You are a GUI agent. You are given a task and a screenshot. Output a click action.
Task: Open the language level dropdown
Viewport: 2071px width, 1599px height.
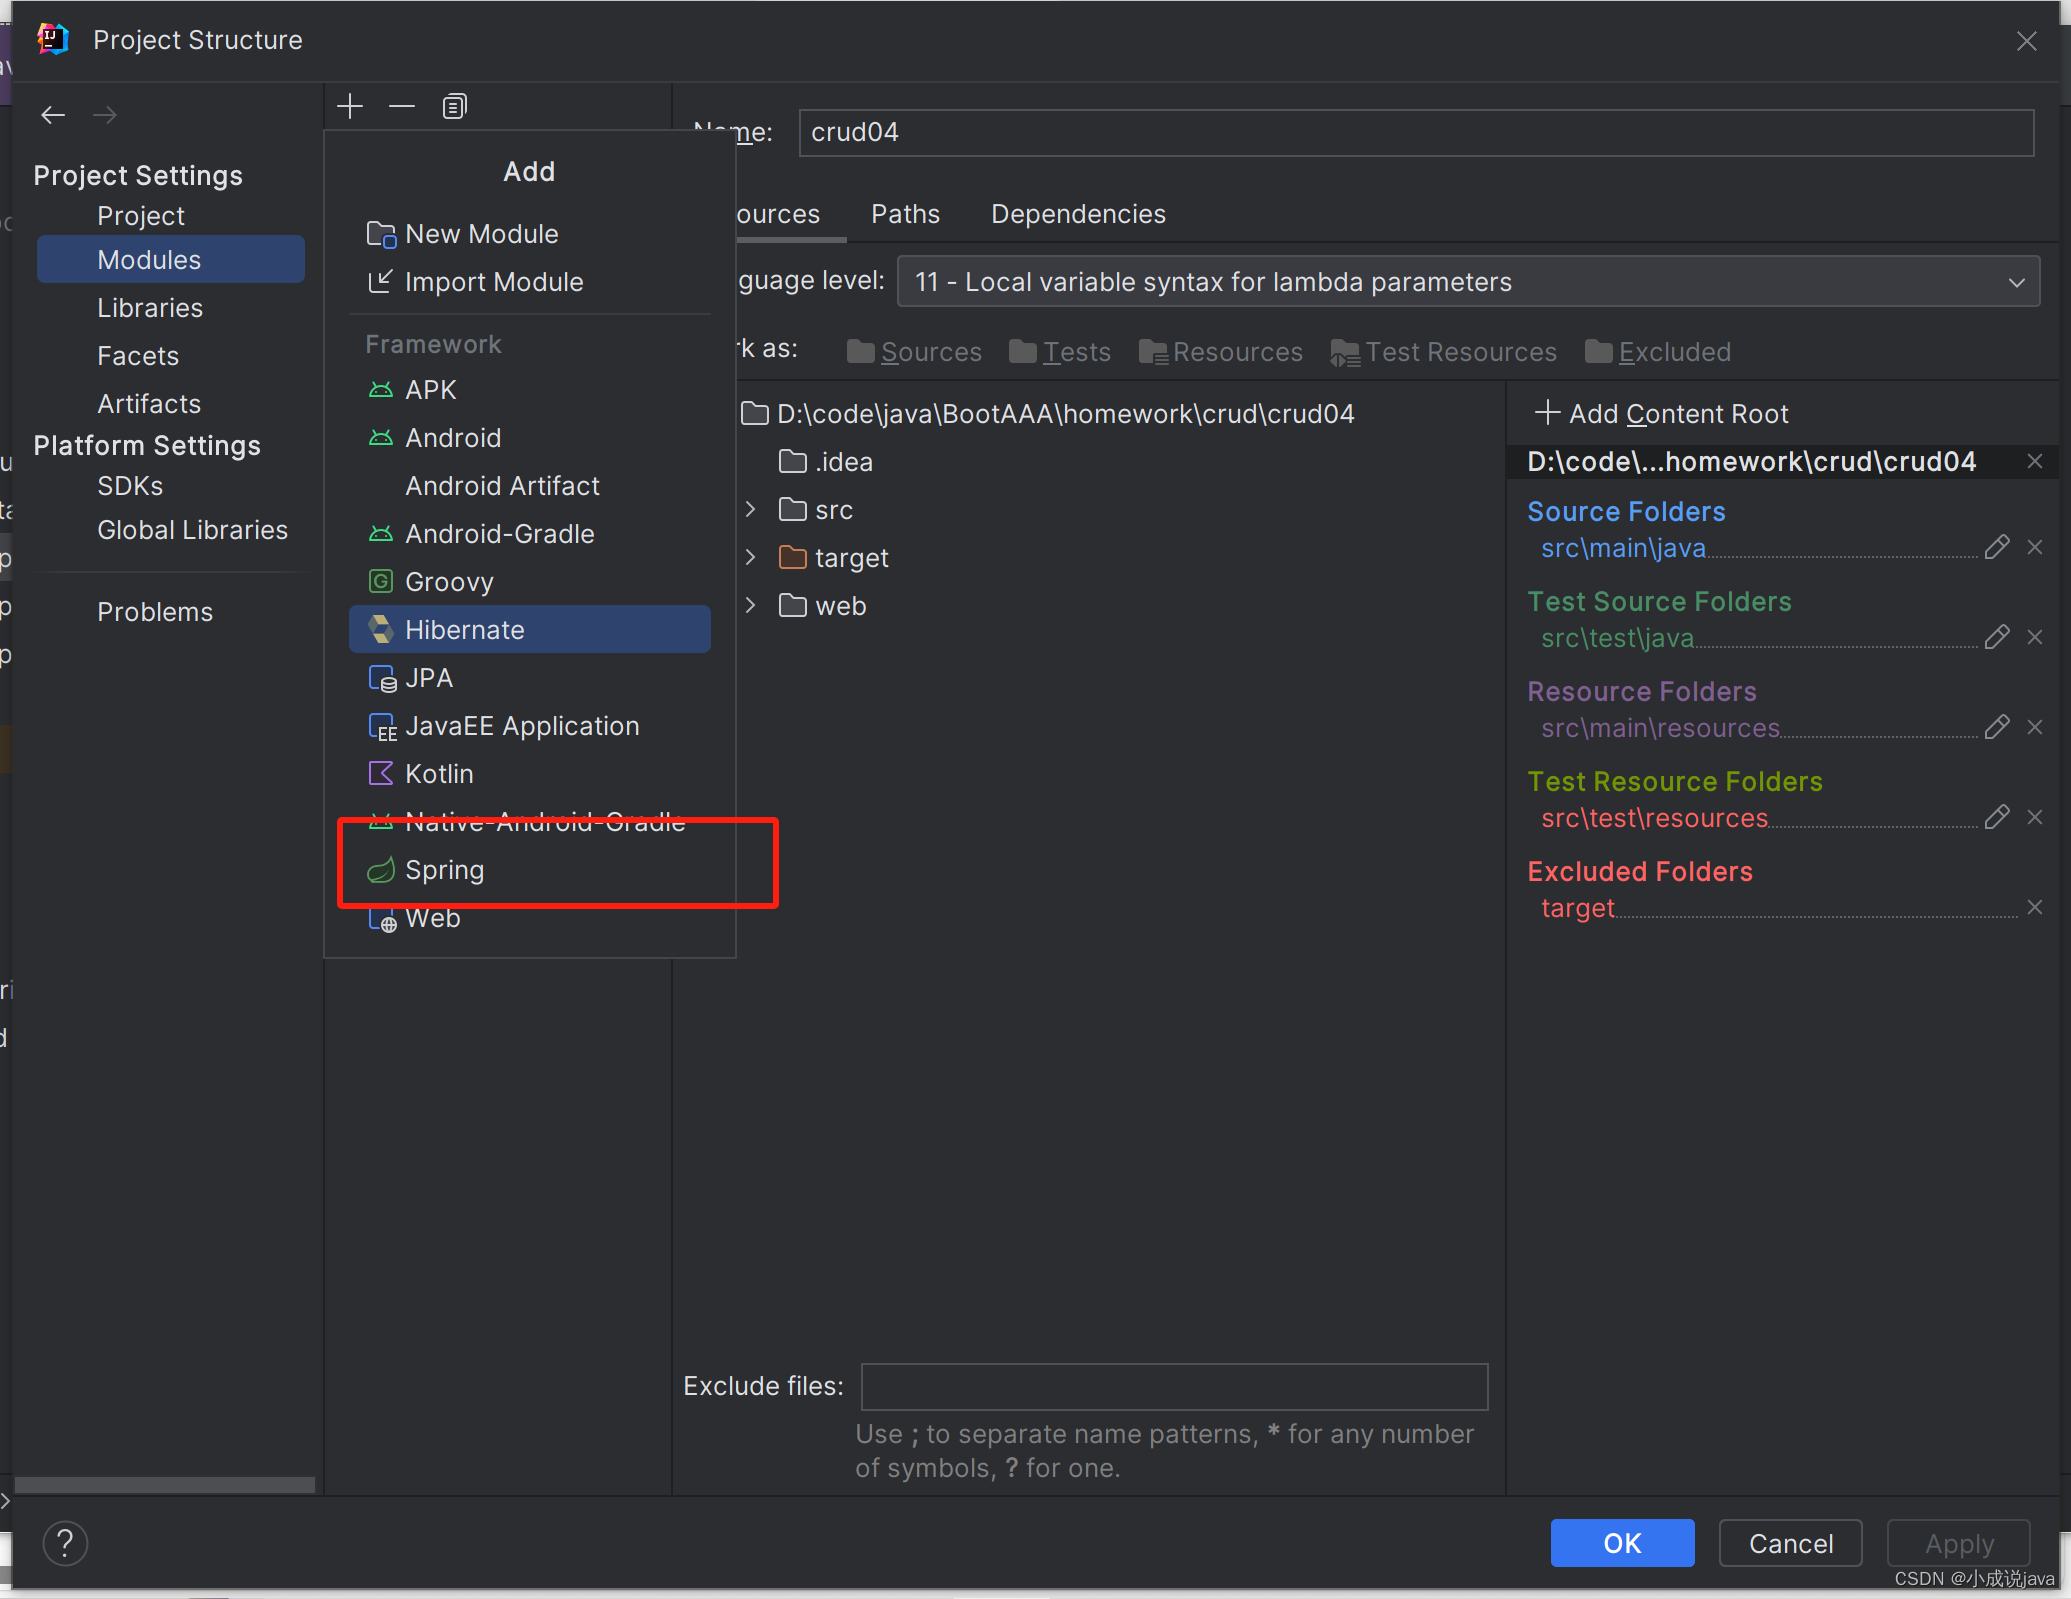(x=2016, y=282)
